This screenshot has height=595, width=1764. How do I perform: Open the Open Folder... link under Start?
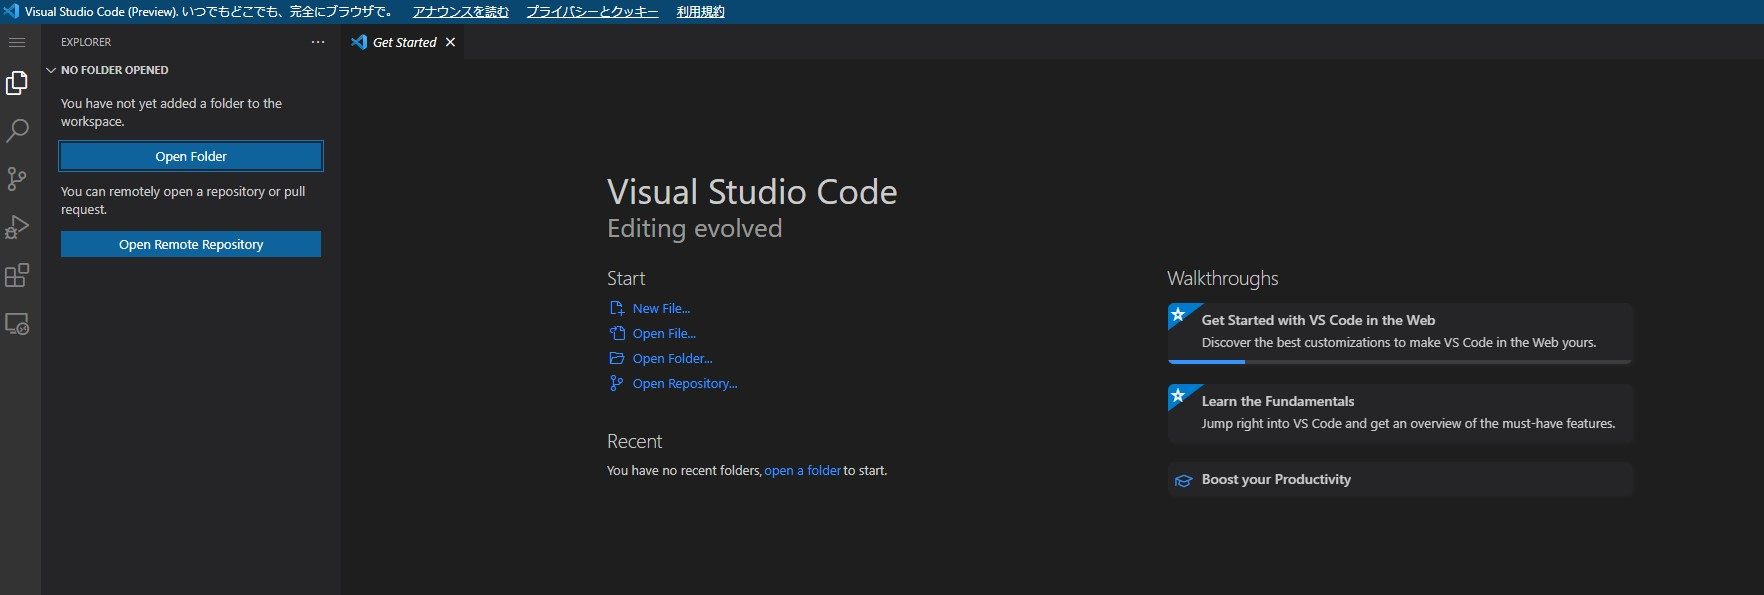click(x=672, y=358)
